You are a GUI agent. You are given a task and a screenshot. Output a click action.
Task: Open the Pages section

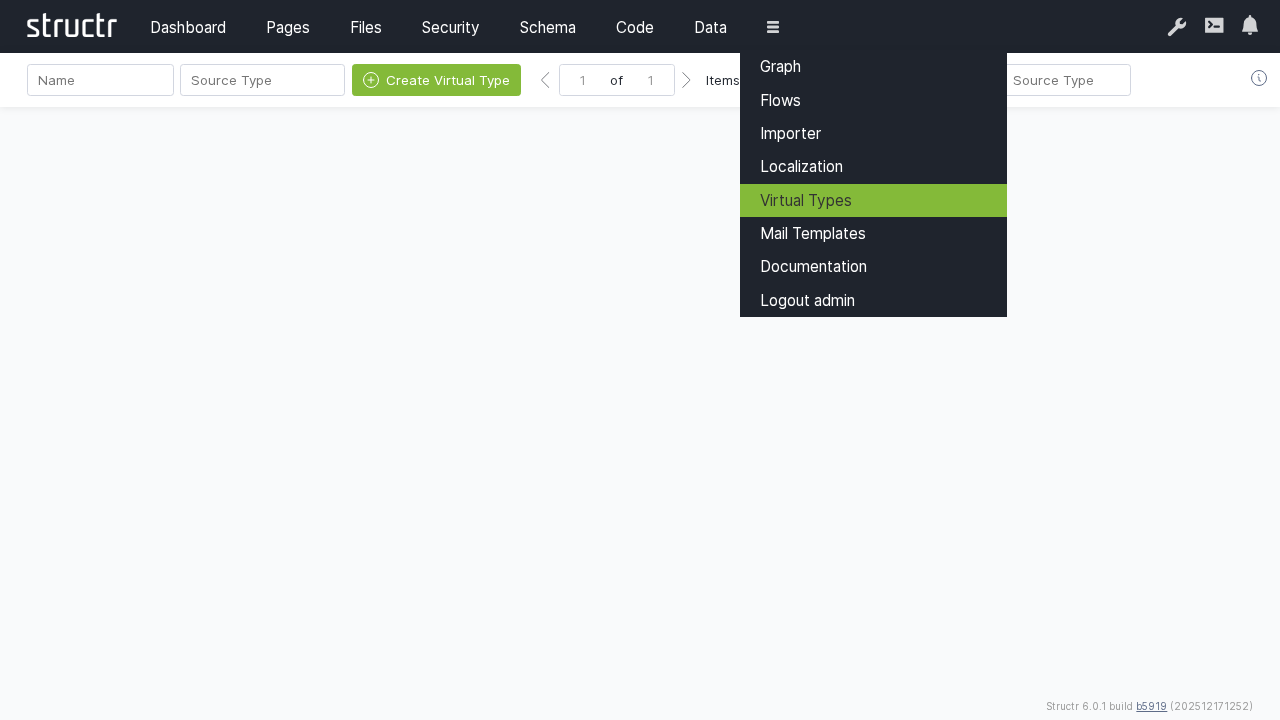(288, 27)
